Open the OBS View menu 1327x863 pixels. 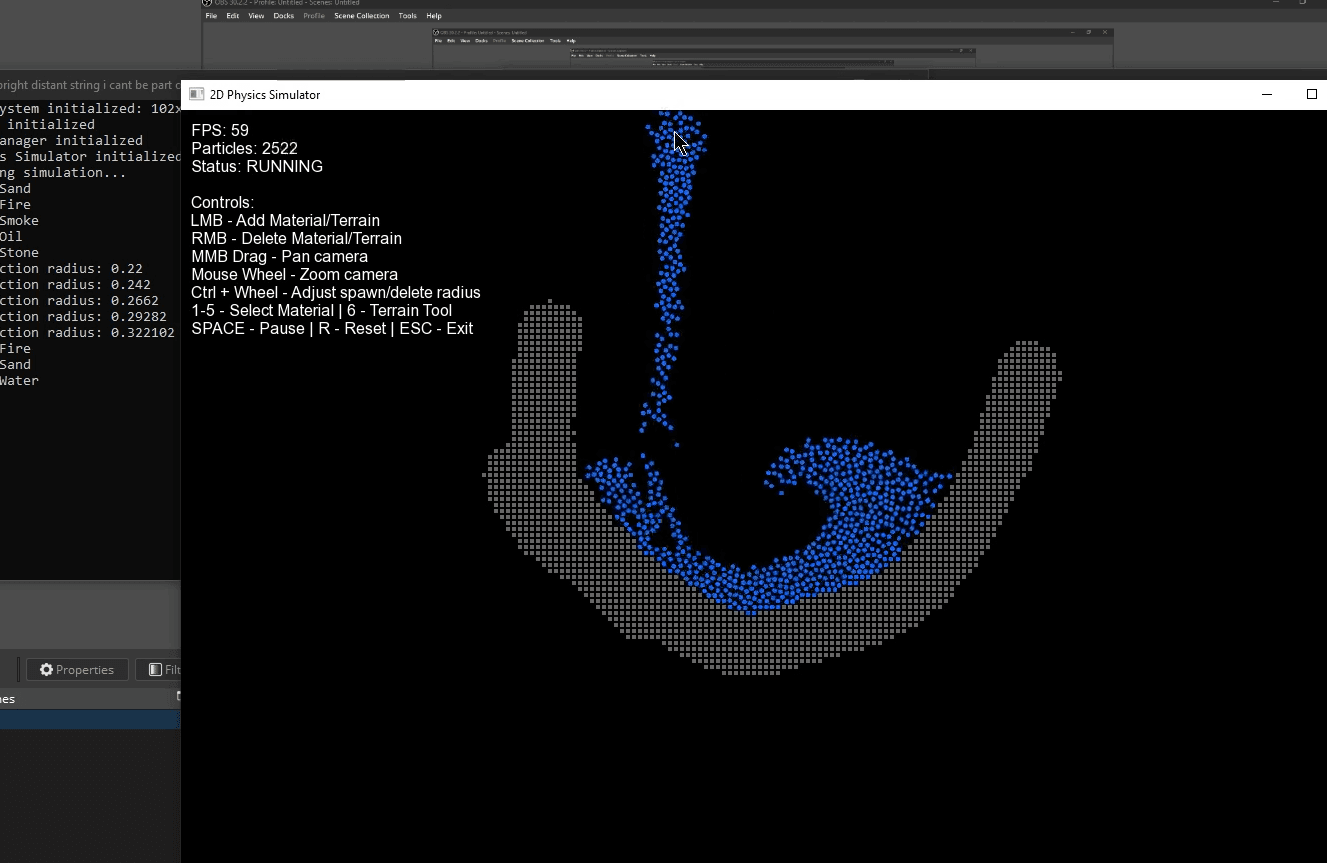(x=256, y=16)
